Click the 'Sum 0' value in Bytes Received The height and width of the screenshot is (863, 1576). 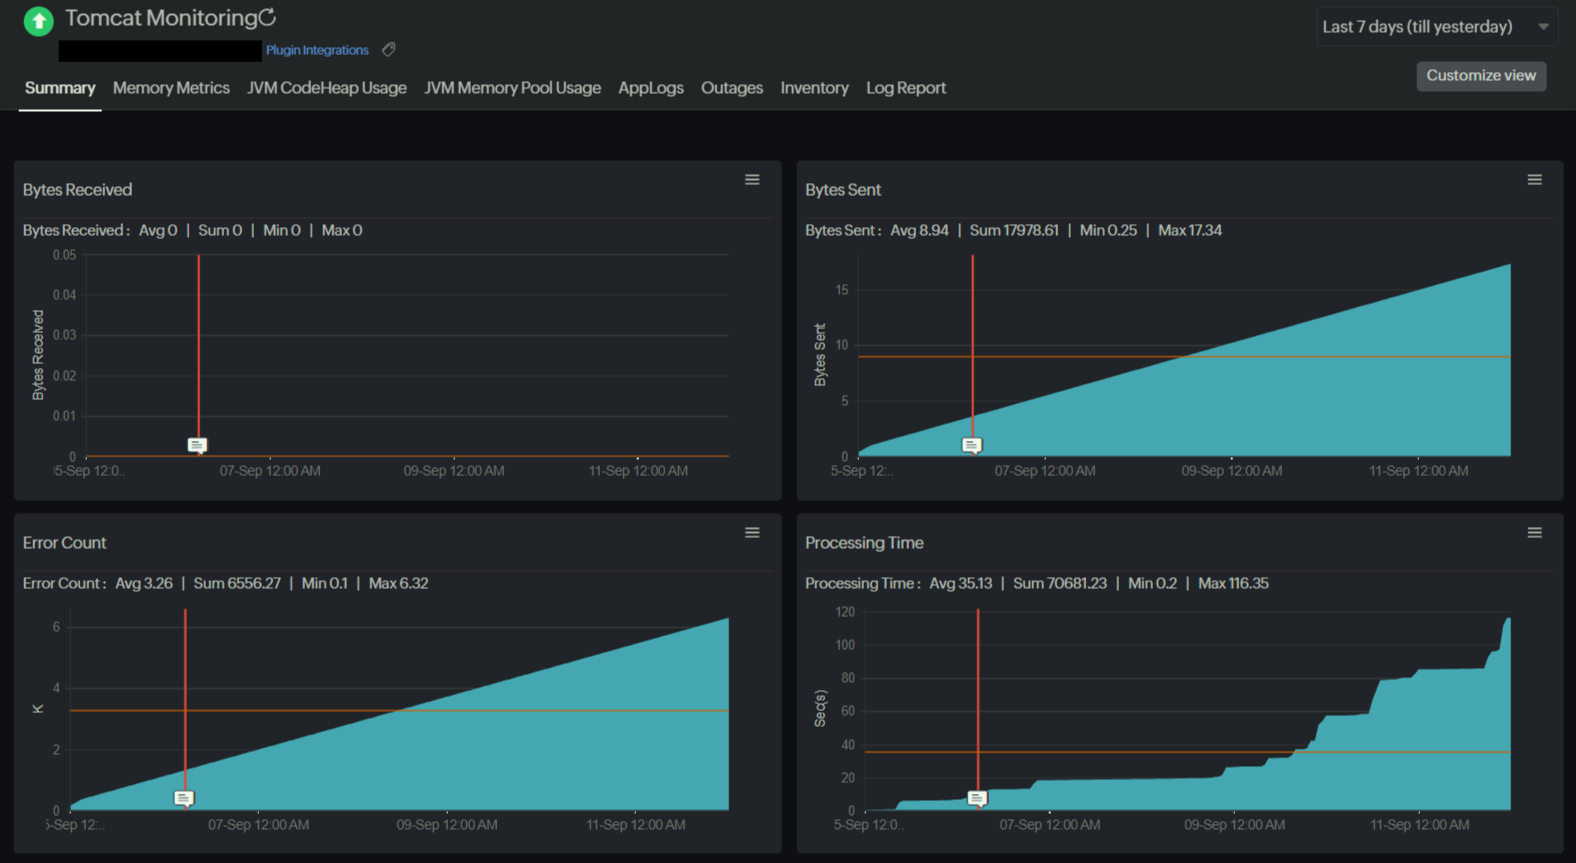220,230
